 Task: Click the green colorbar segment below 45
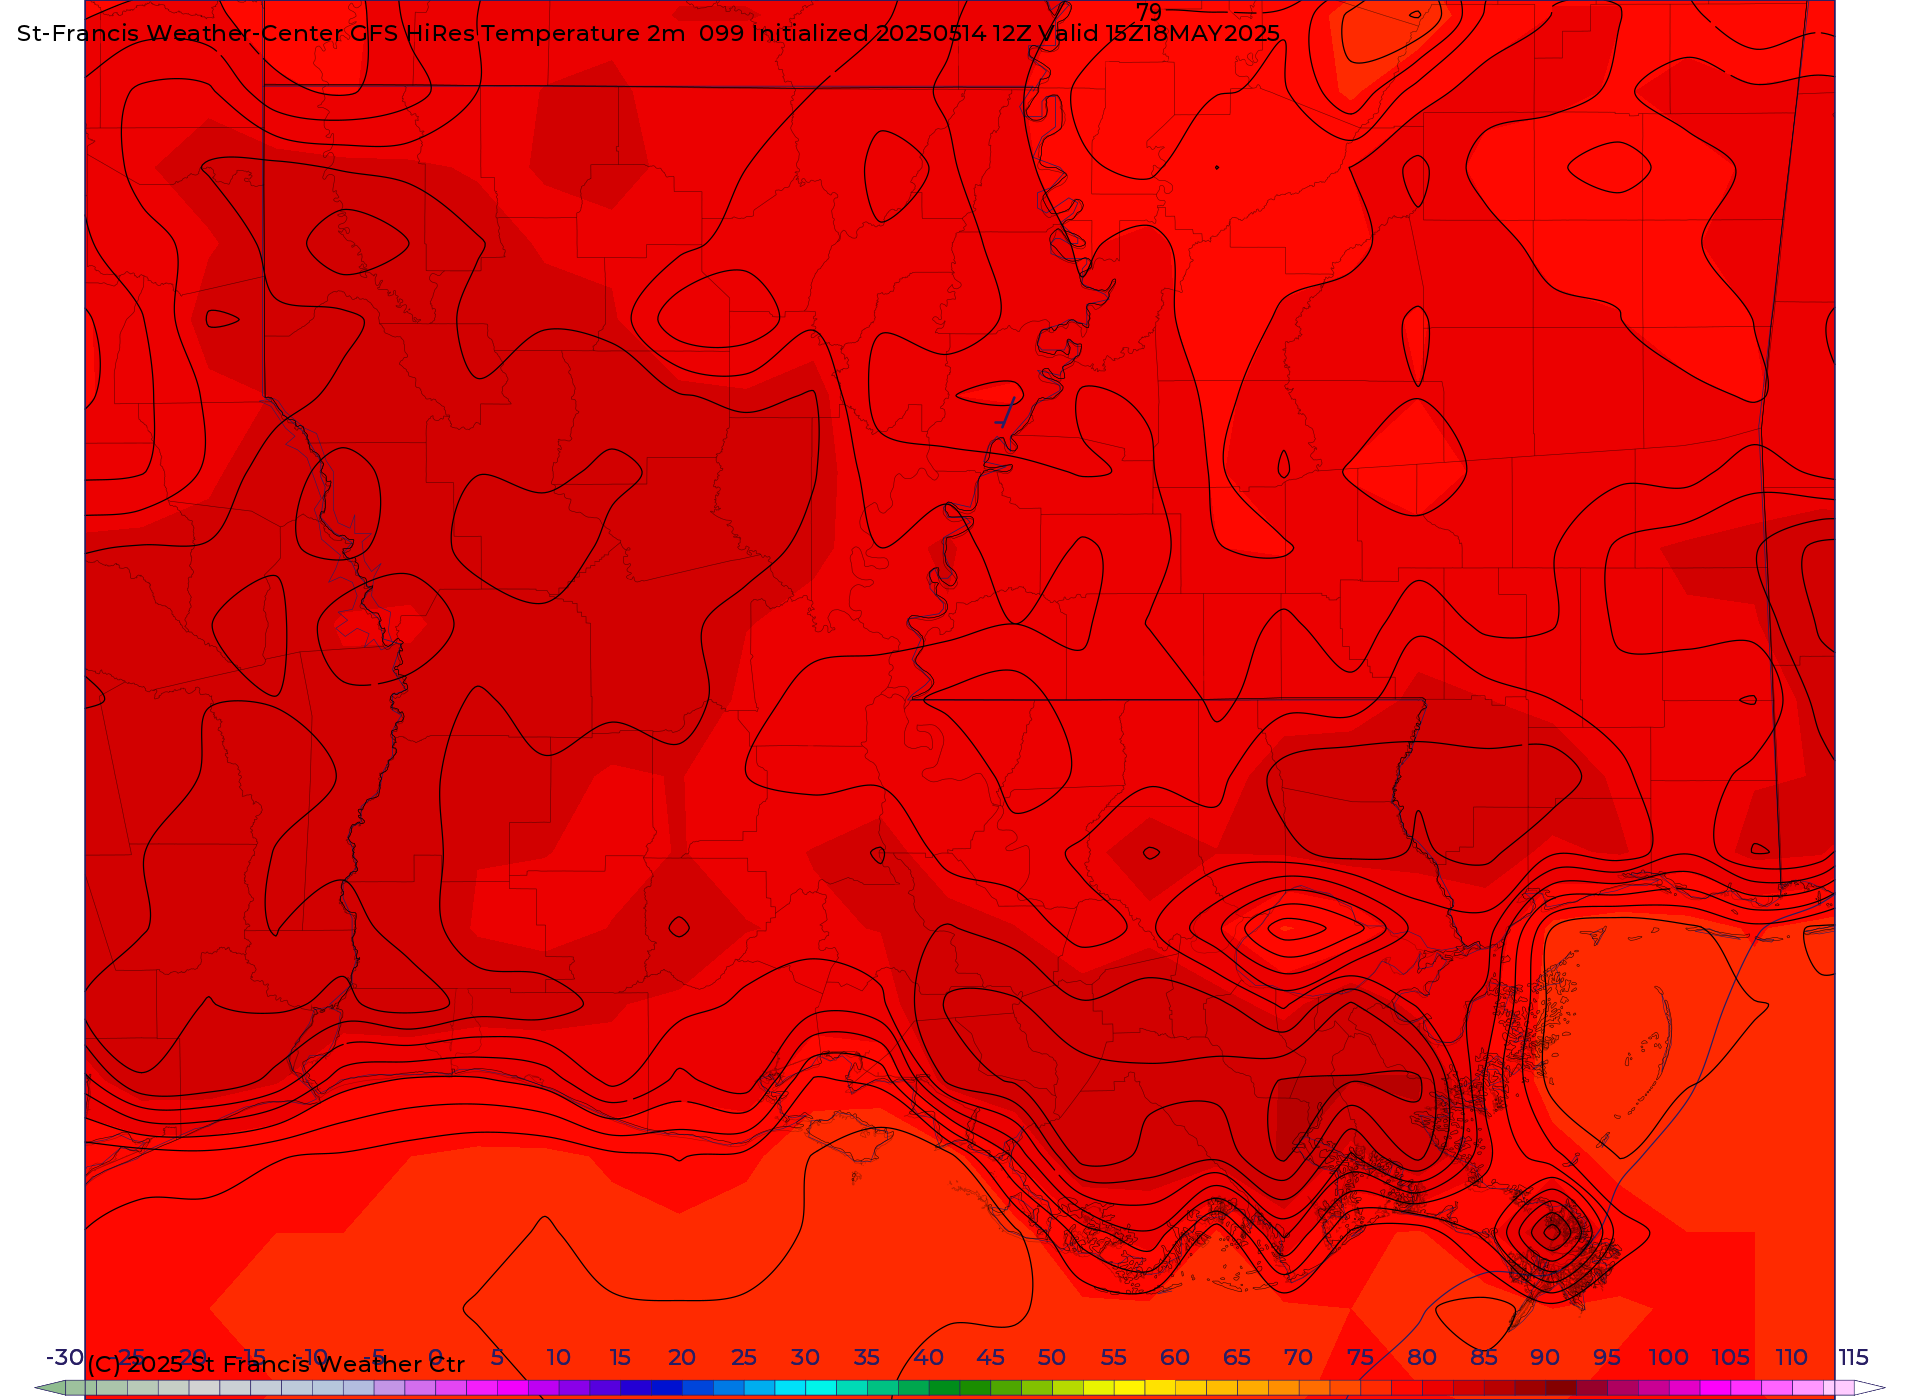[975, 1388]
